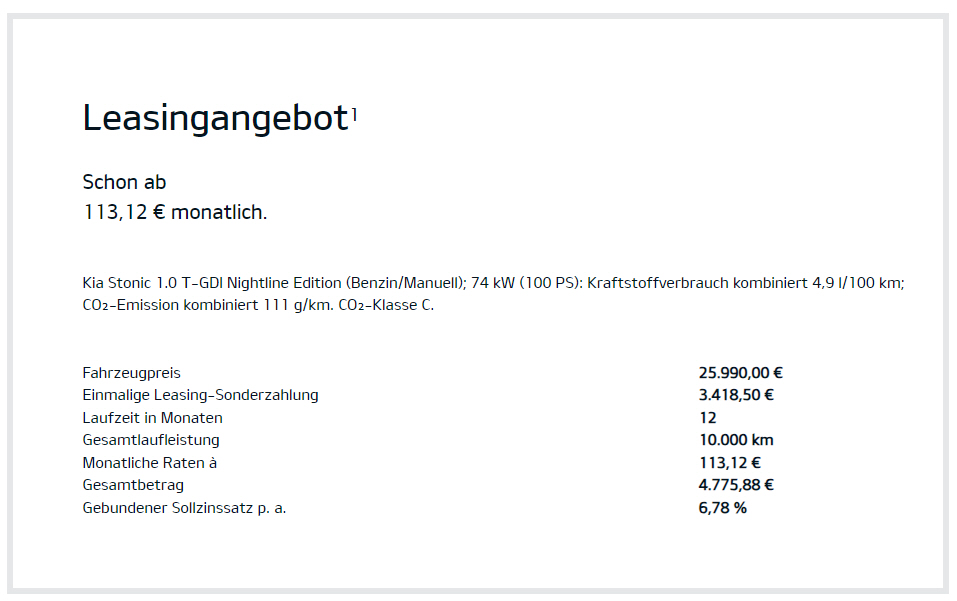Select the Fahrzeugpreis label

[131, 373]
